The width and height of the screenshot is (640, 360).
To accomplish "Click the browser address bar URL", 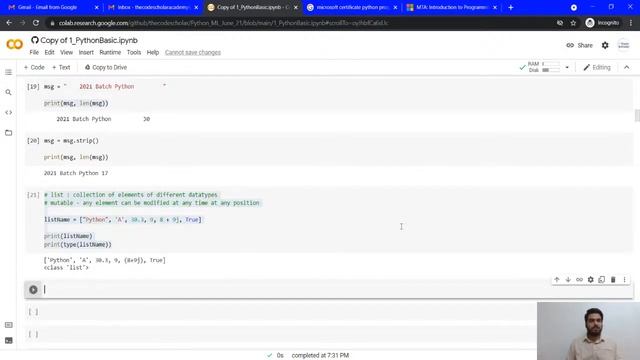I will click(223, 23).
